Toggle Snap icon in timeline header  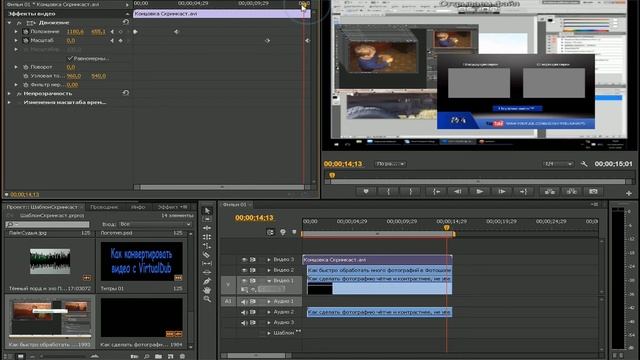pyautogui.click(x=270, y=232)
